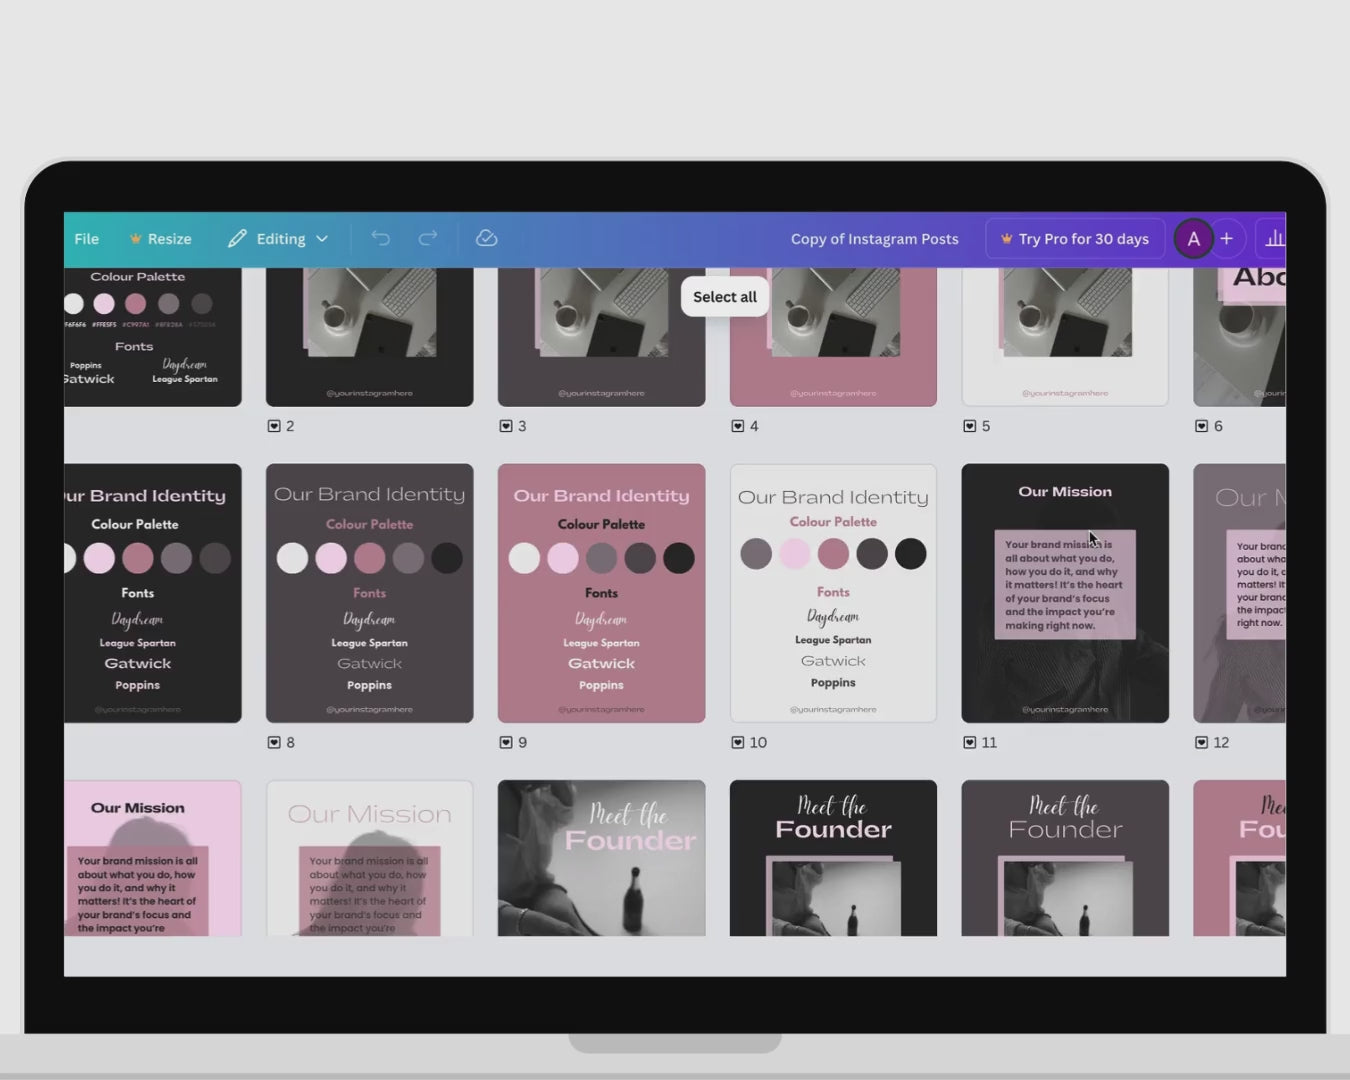
Task: Select page 4 mauve desk photo thumbnail
Action: pyautogui.click(x=834, y=337)
